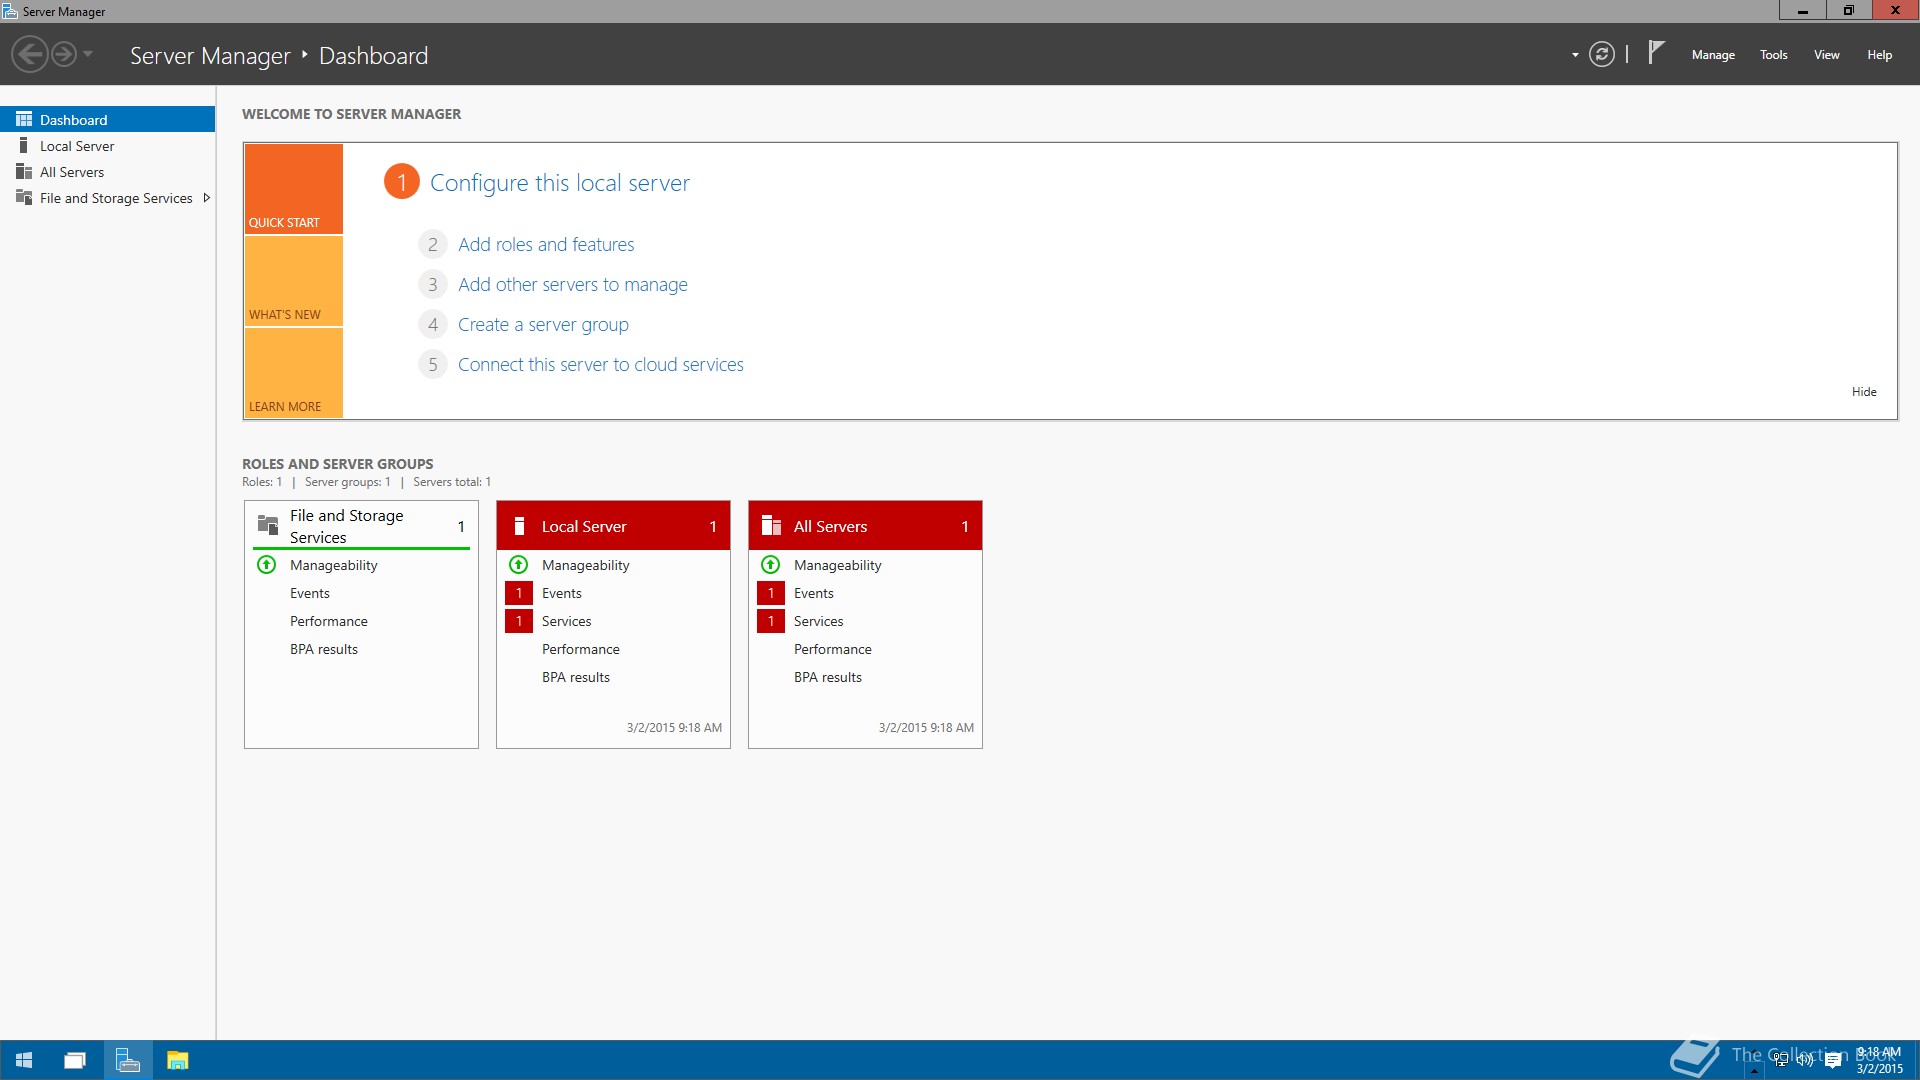Image resolution: width=1920 pixels, height=1080 pixels.
Task: Click the step 2 number circle
Action: [x=432, y=244]
